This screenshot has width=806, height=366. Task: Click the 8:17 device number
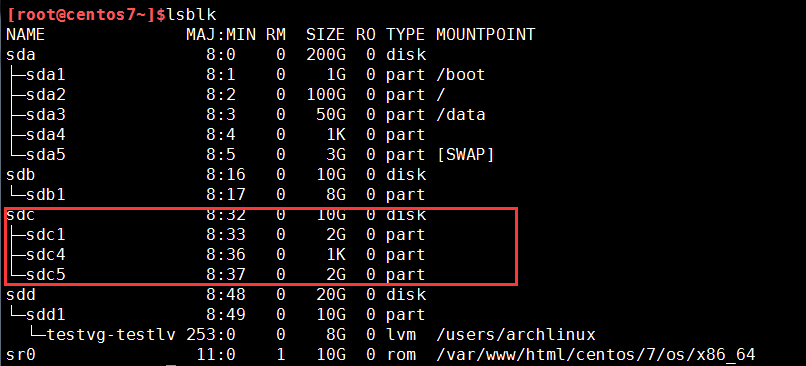tap(226, 195)
